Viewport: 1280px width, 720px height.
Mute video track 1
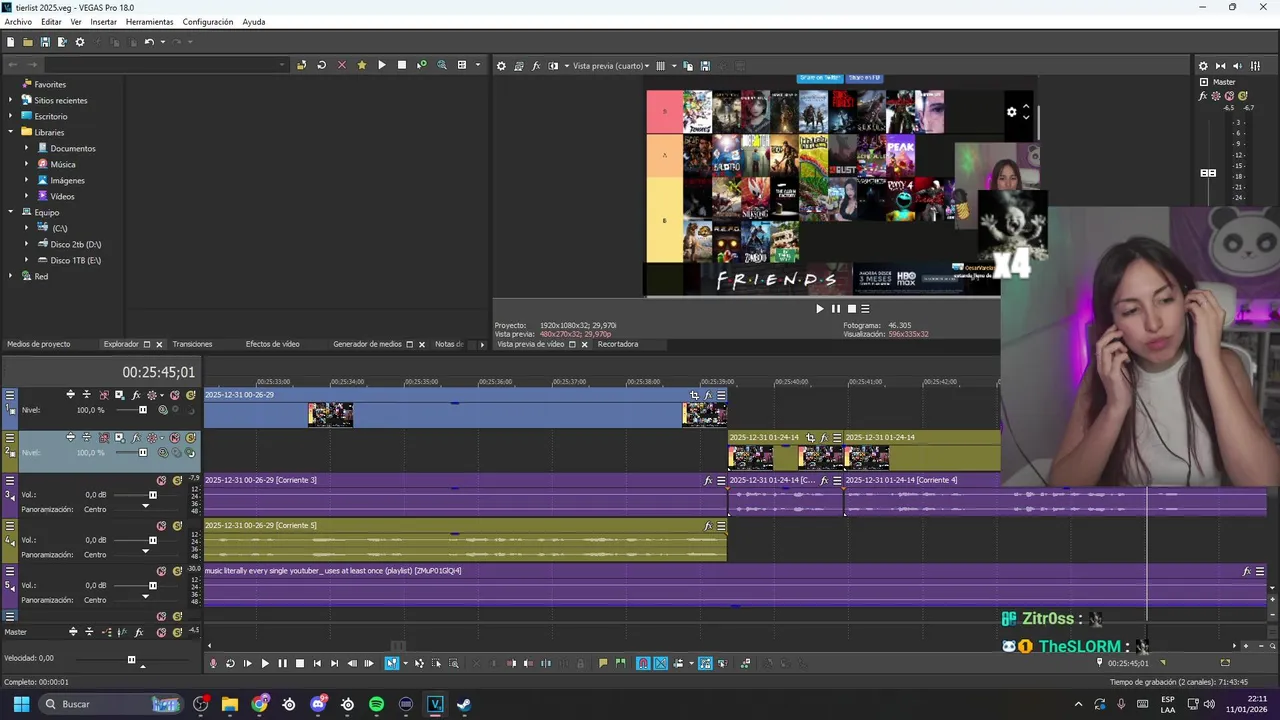(x=175, y=395)
